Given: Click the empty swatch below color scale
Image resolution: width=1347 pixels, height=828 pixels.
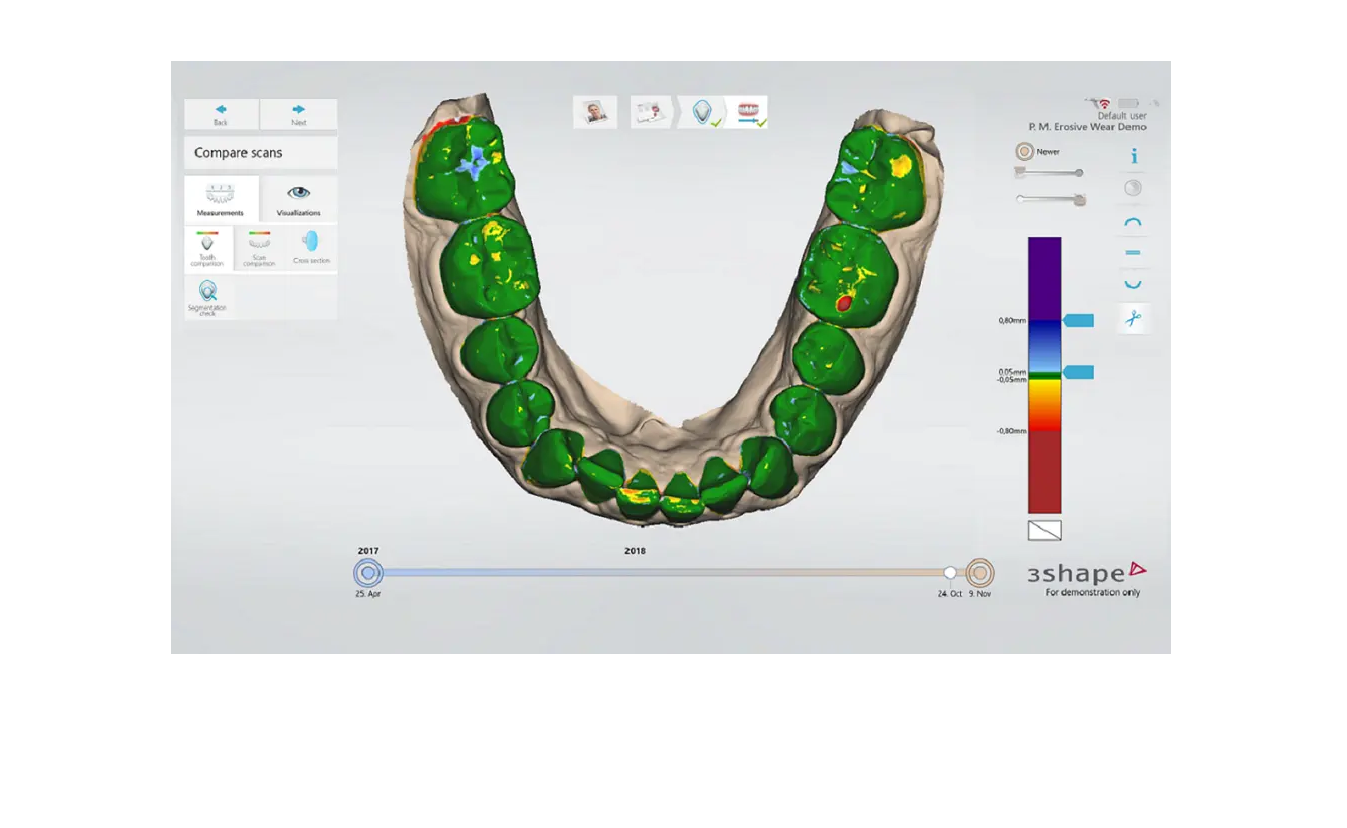Looking at the screenshot, I should point(1044,530).
